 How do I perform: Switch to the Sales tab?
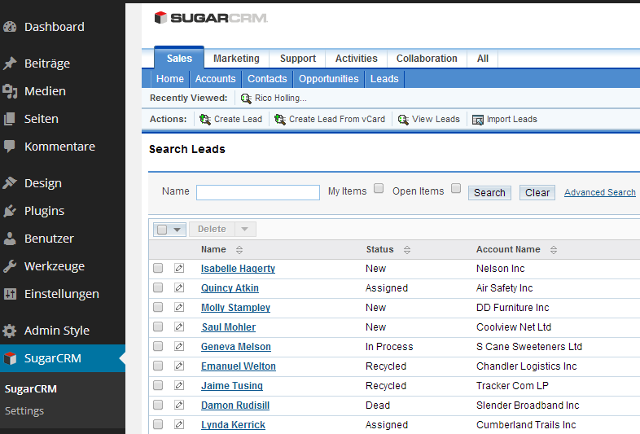179,58
